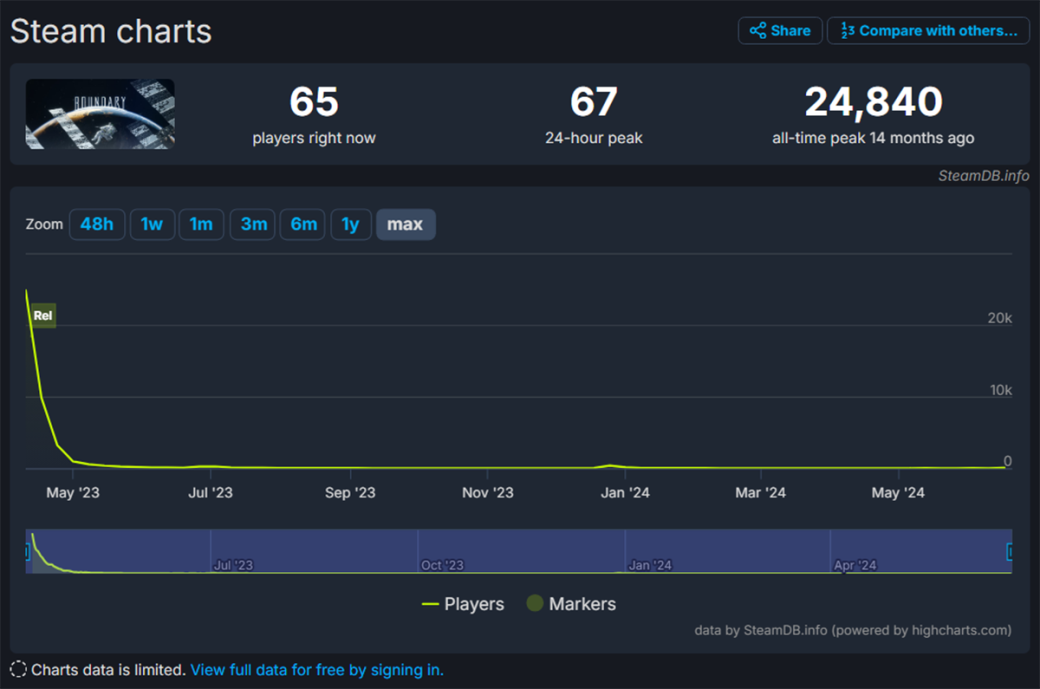The height and width of the screenshot is (689, 1040).
Task: Select the max zoom range
Action: point(405,224)
